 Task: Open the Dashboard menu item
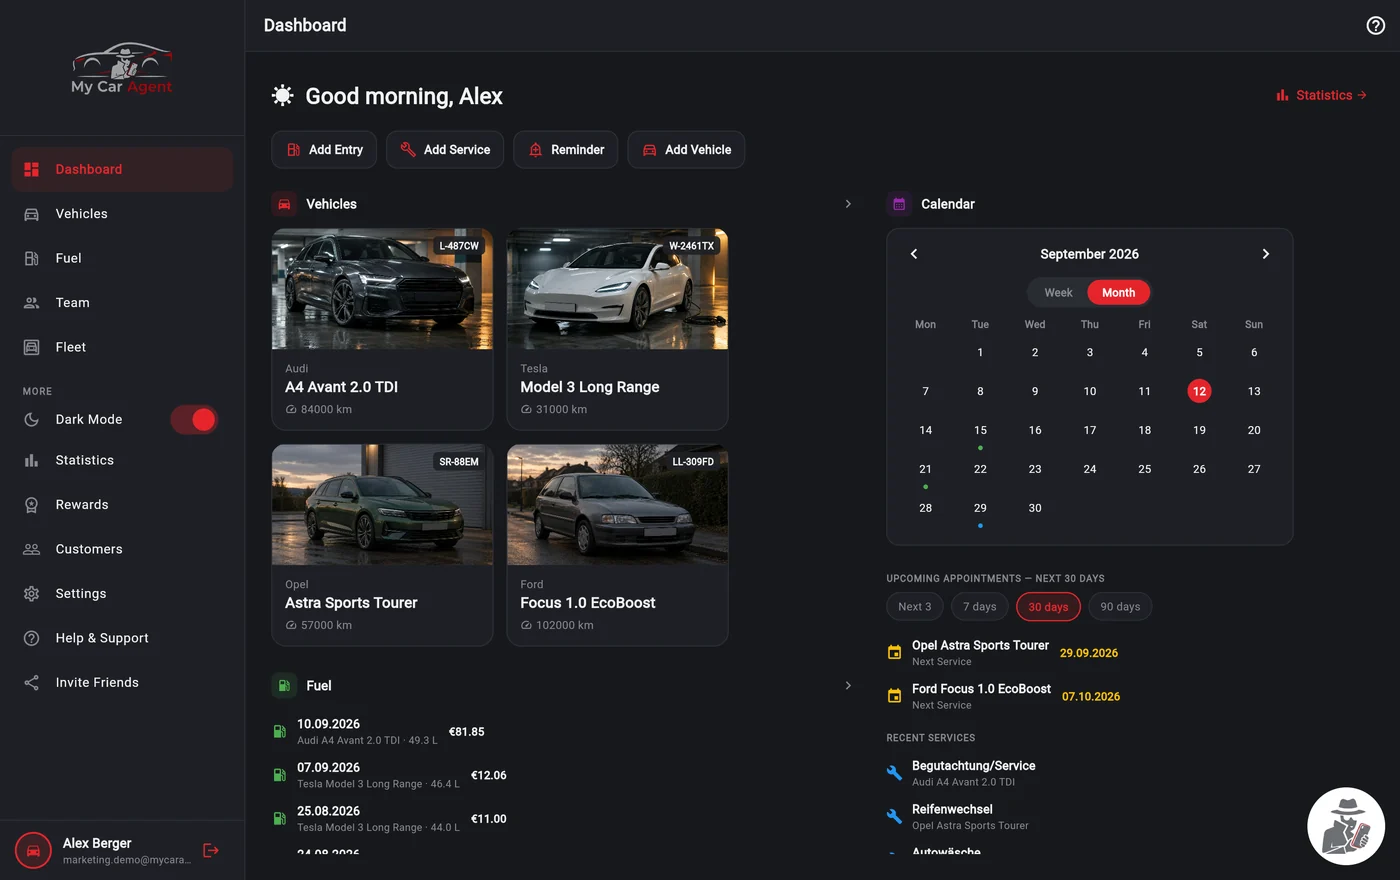122,169
